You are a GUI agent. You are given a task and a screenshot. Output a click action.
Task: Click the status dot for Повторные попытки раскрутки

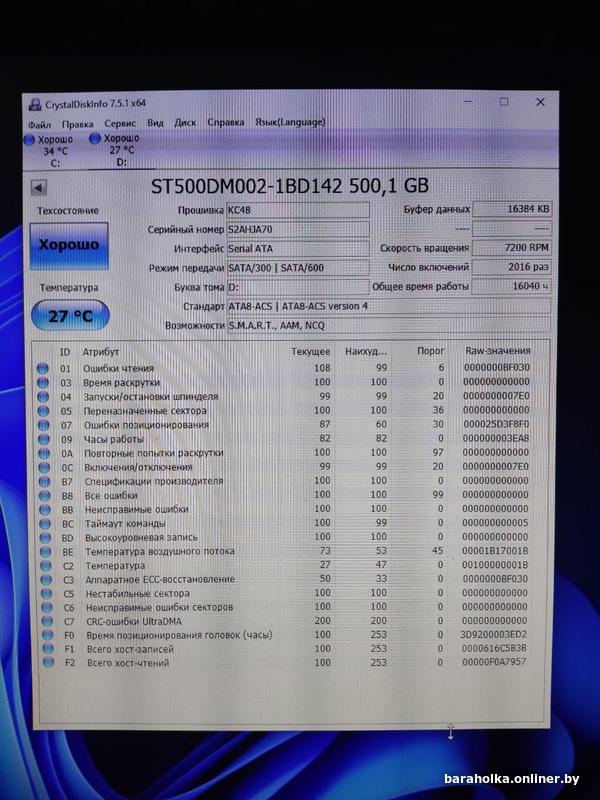[44, 454]
